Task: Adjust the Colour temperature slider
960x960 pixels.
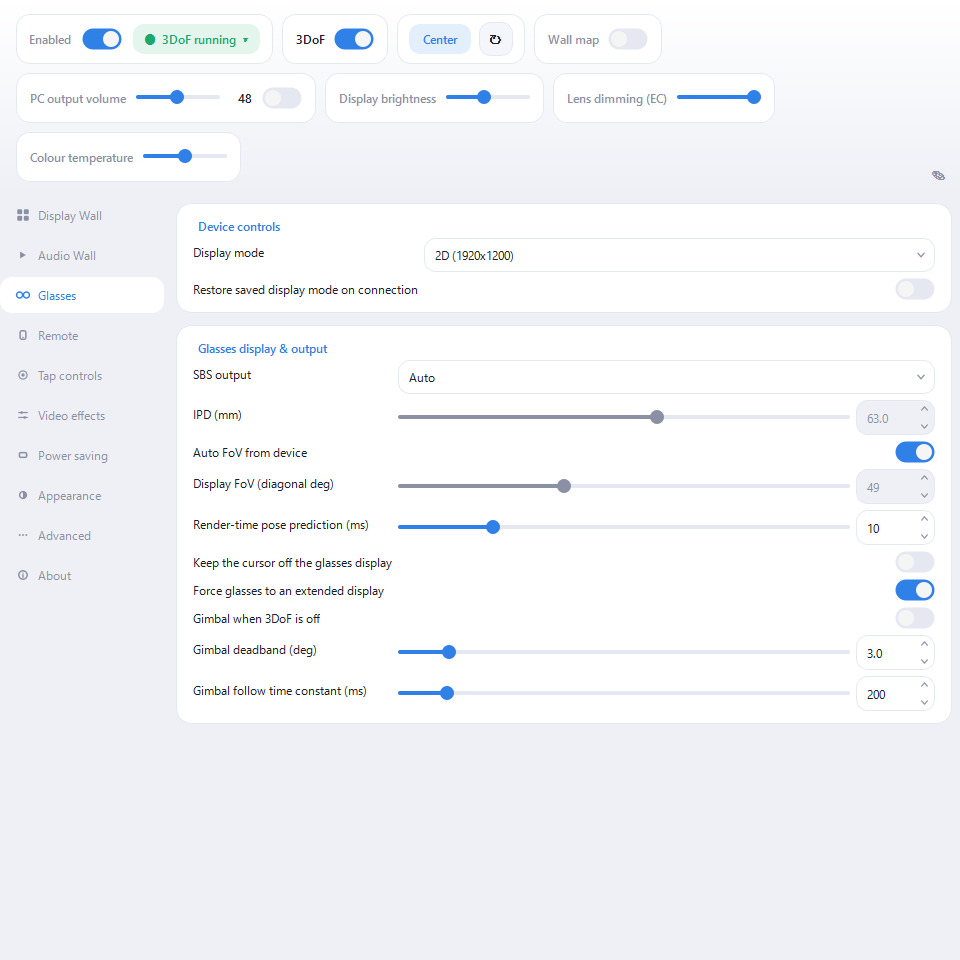Action: pyautogui.click(x=185, y=156)
